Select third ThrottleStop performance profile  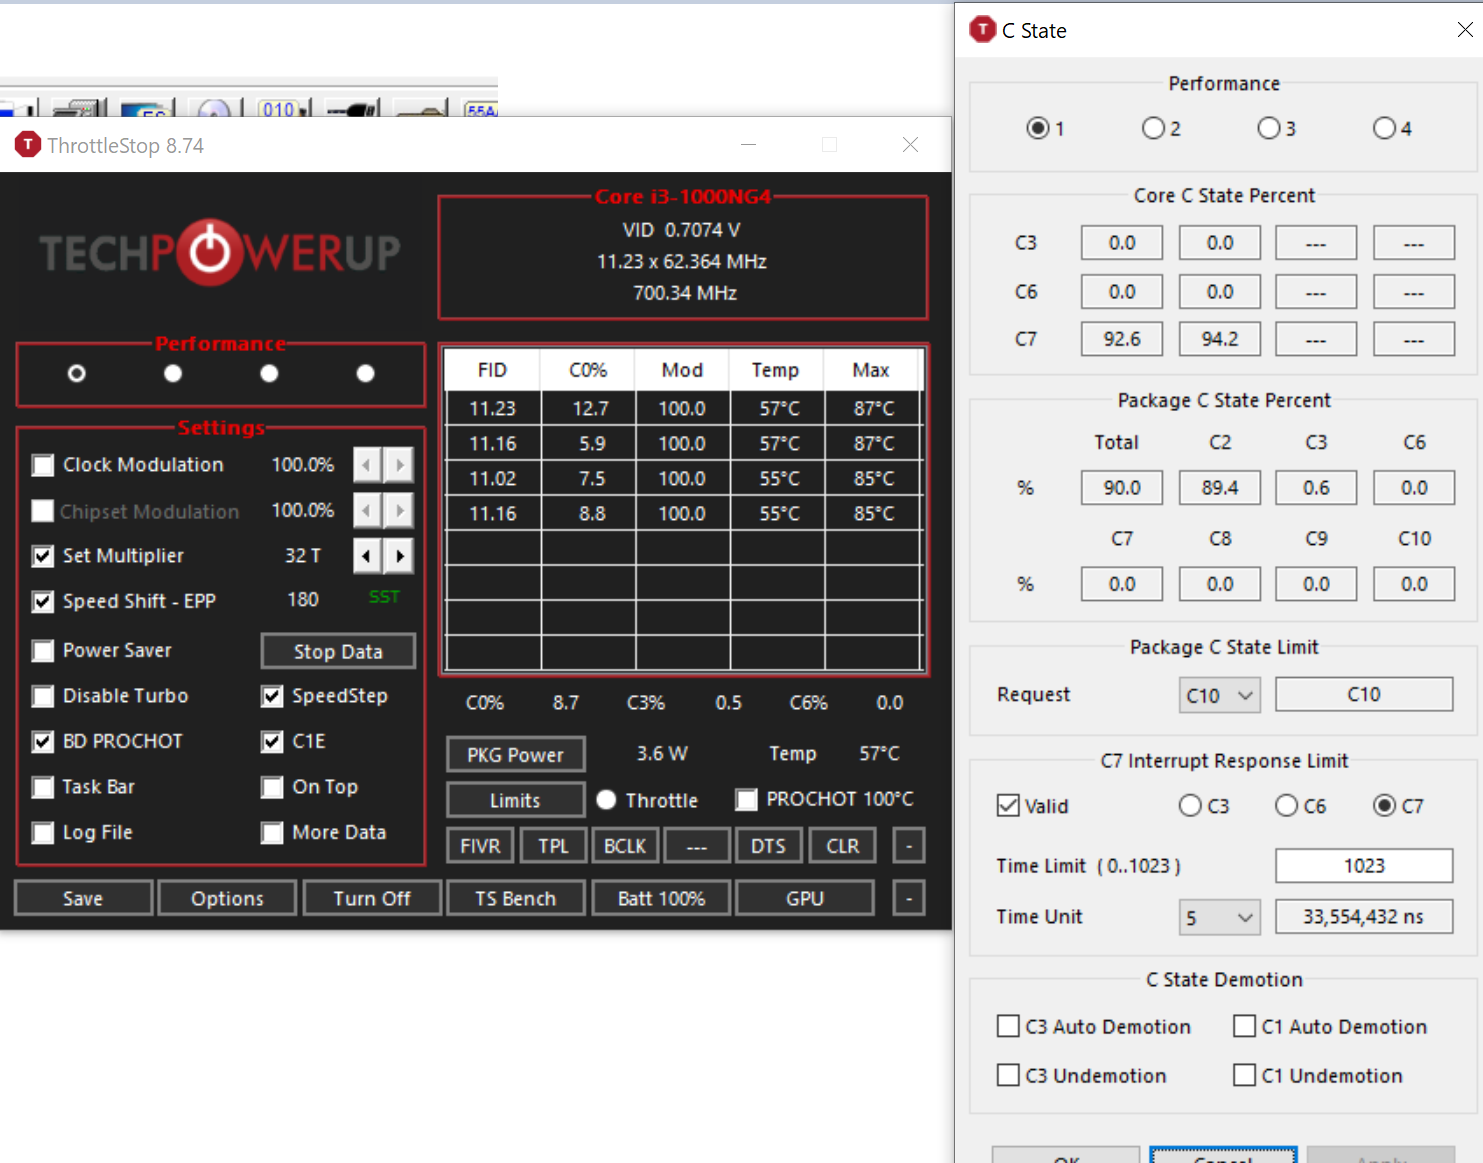(269, 373)
